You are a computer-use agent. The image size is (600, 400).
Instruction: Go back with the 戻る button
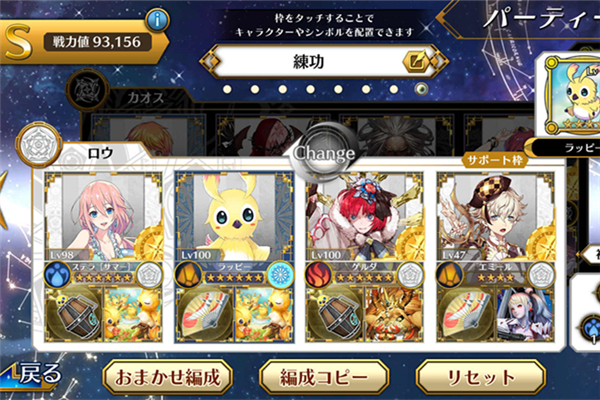pos(34,375)
